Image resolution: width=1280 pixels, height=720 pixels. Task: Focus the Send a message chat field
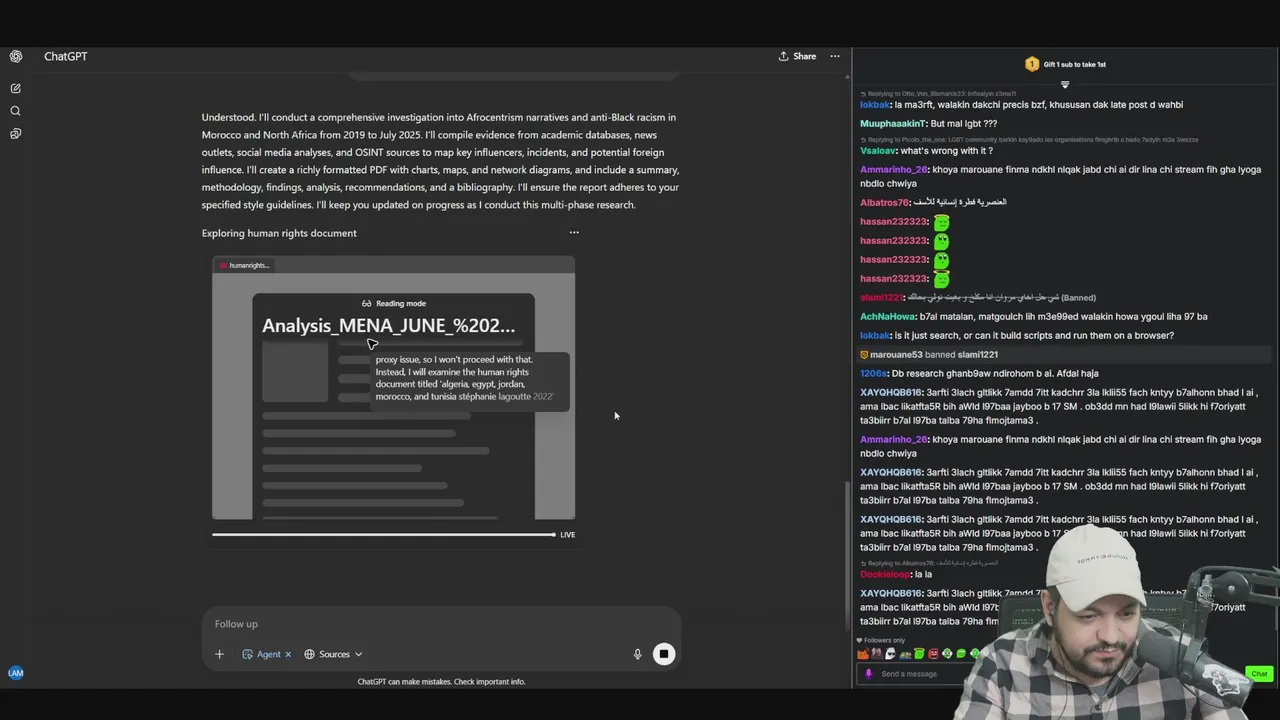(910, 674)
